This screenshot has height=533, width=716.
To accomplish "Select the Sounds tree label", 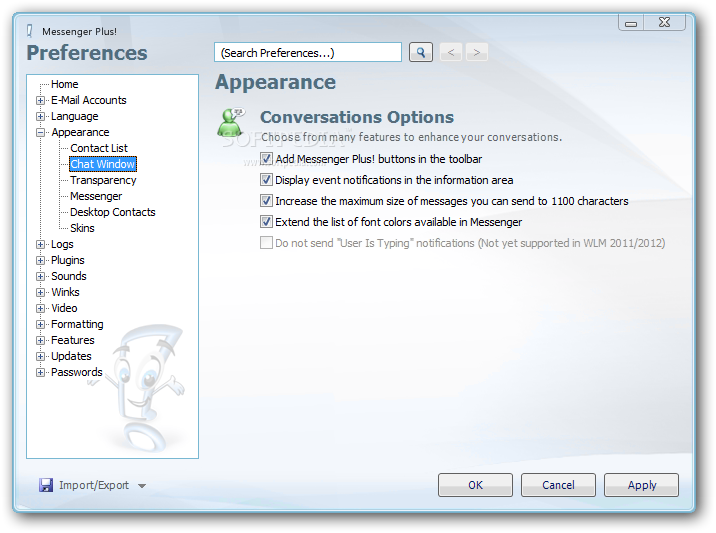I will click(68, 276).
